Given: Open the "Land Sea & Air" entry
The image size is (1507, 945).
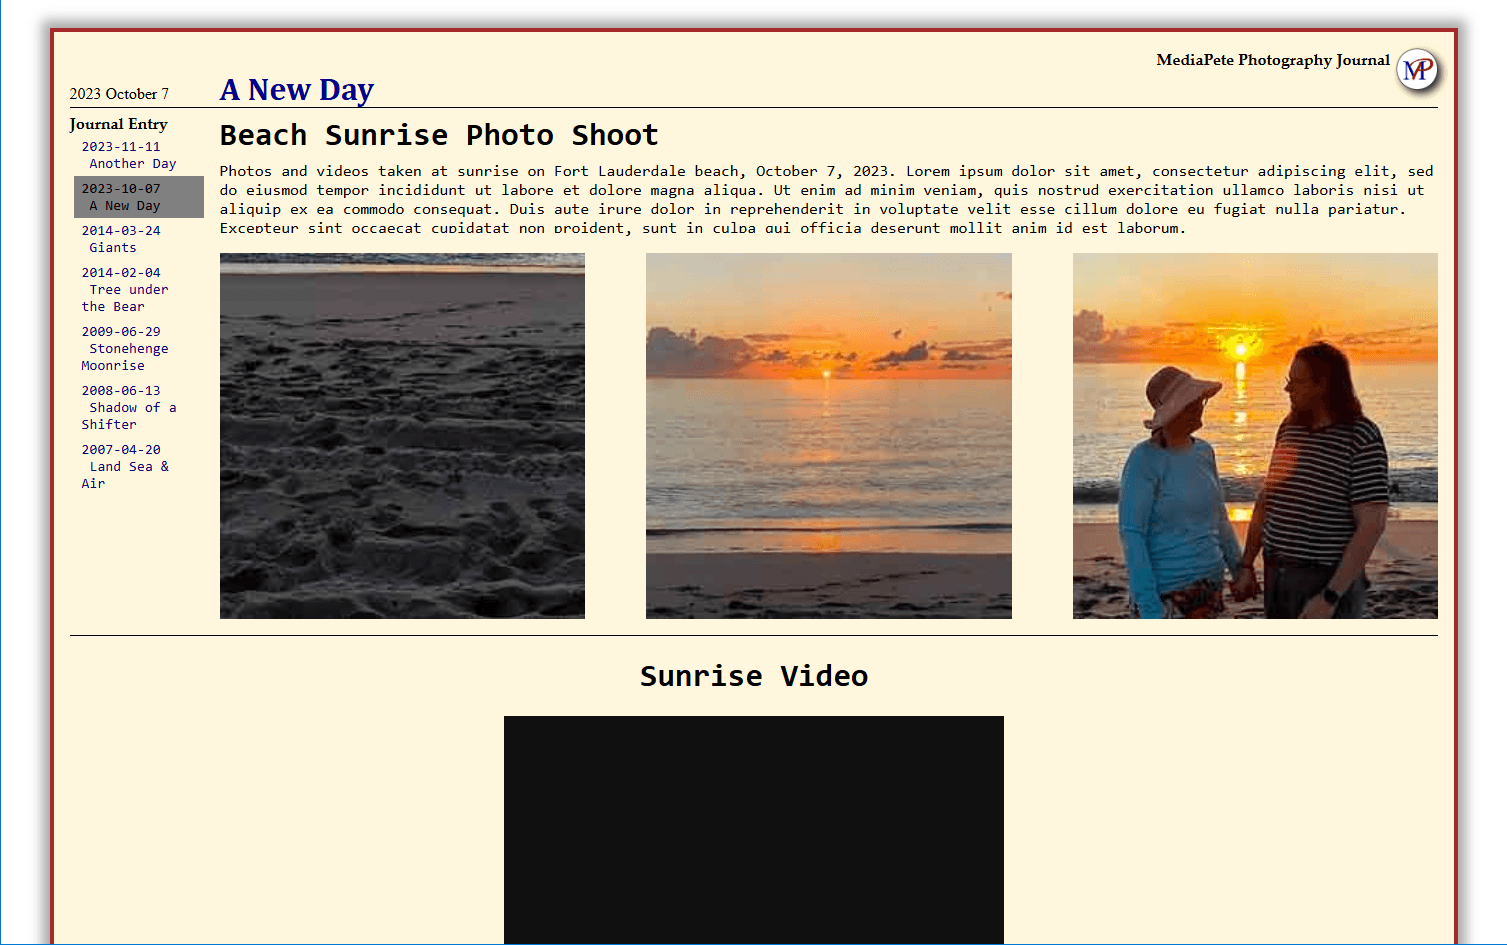Looking at the screenshot, I should tap(126, 466).
